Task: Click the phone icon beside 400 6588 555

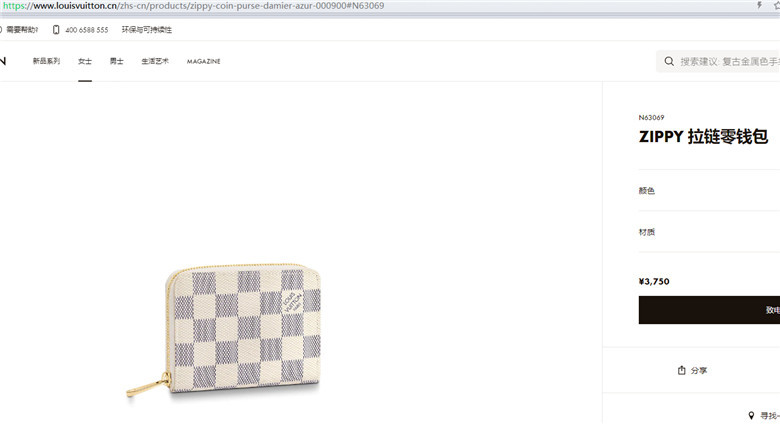Action: (x=56, y=30)
